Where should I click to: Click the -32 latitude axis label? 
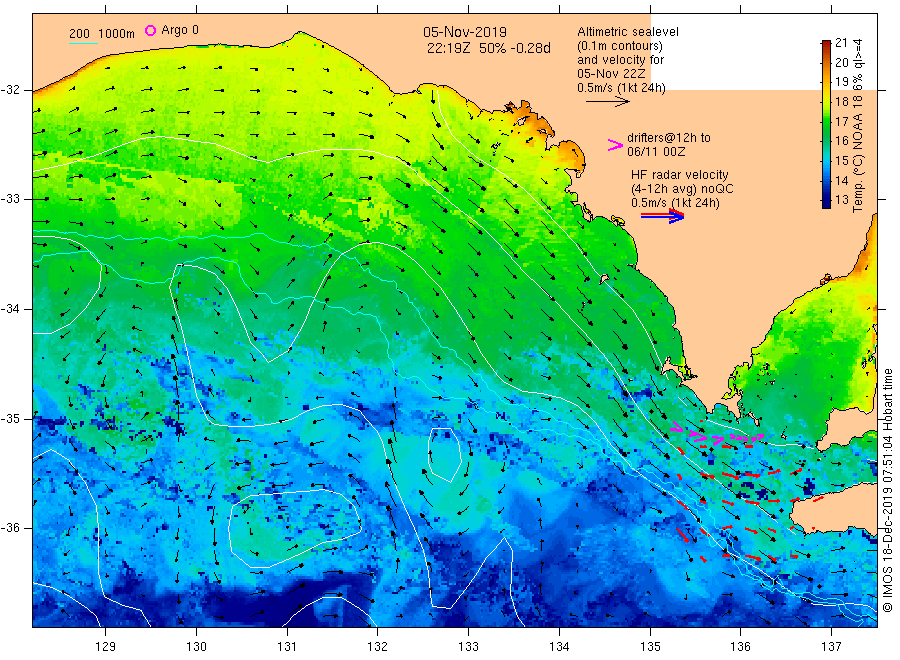pos(10,90)
